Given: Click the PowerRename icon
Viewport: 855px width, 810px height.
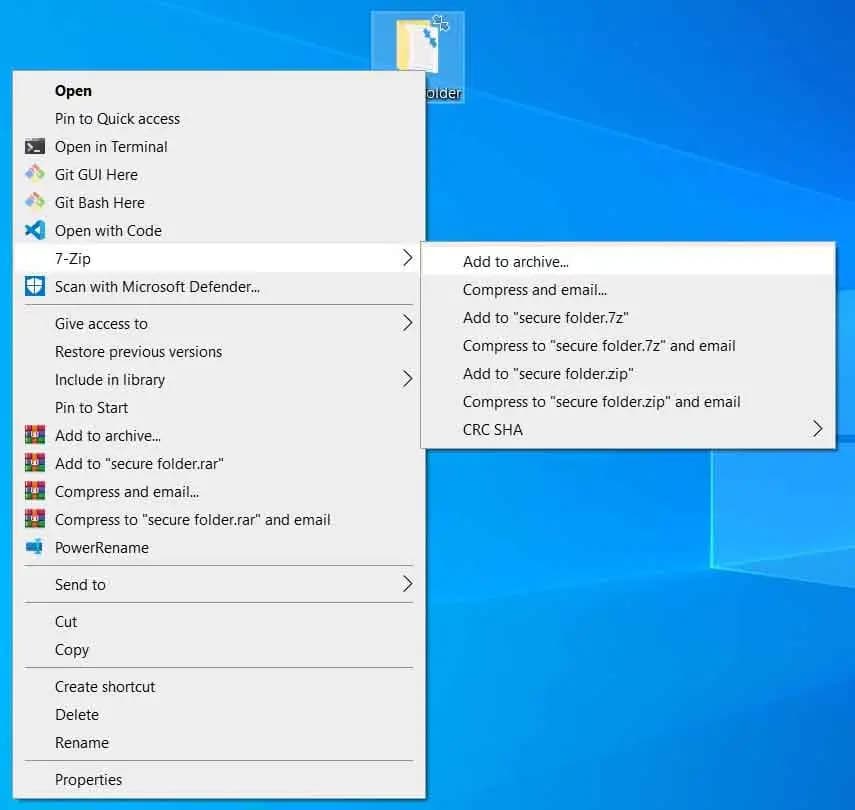Looking at the screenshot, I should coord(35,547).
